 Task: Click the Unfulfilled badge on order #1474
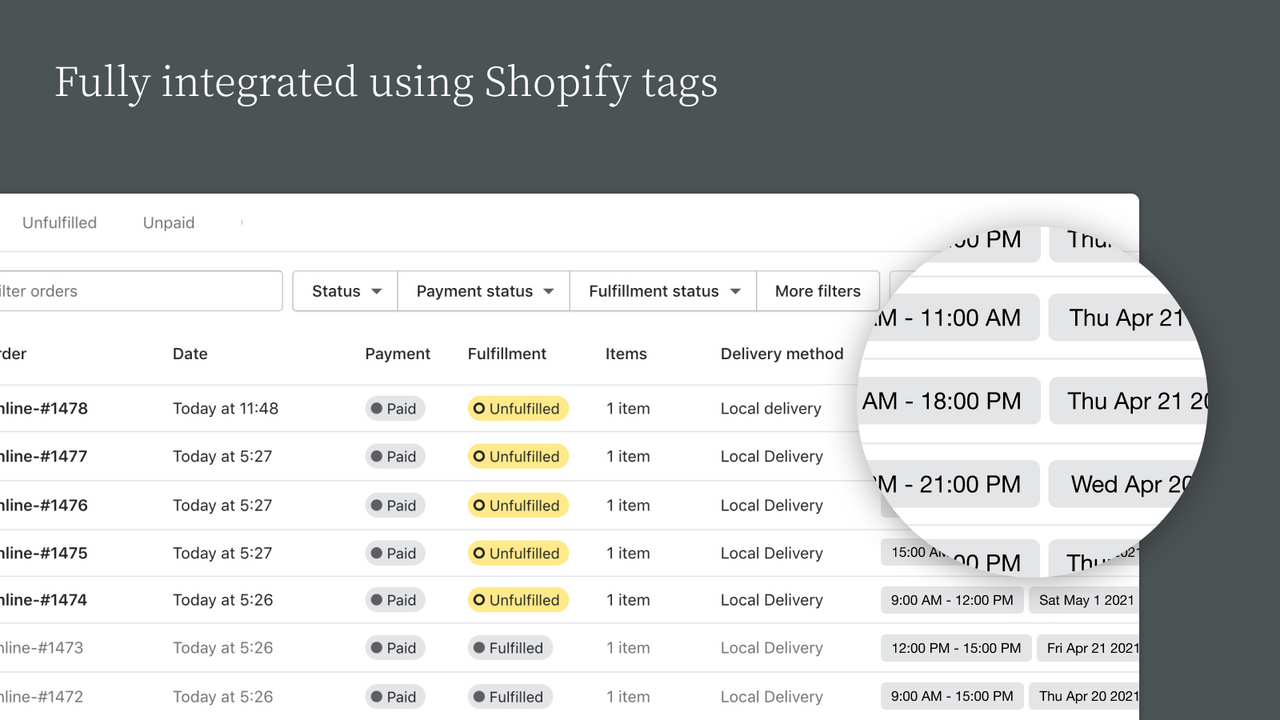pyautogui.click(x=517, y=600)
